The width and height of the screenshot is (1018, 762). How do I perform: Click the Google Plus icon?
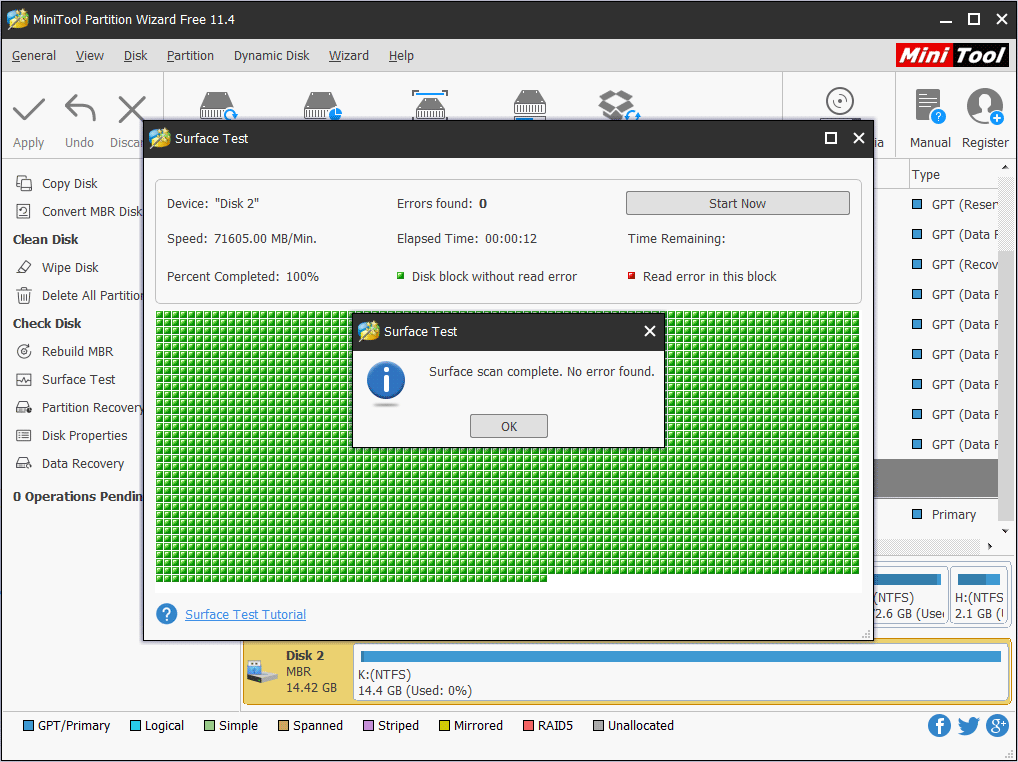pos(997,726)
